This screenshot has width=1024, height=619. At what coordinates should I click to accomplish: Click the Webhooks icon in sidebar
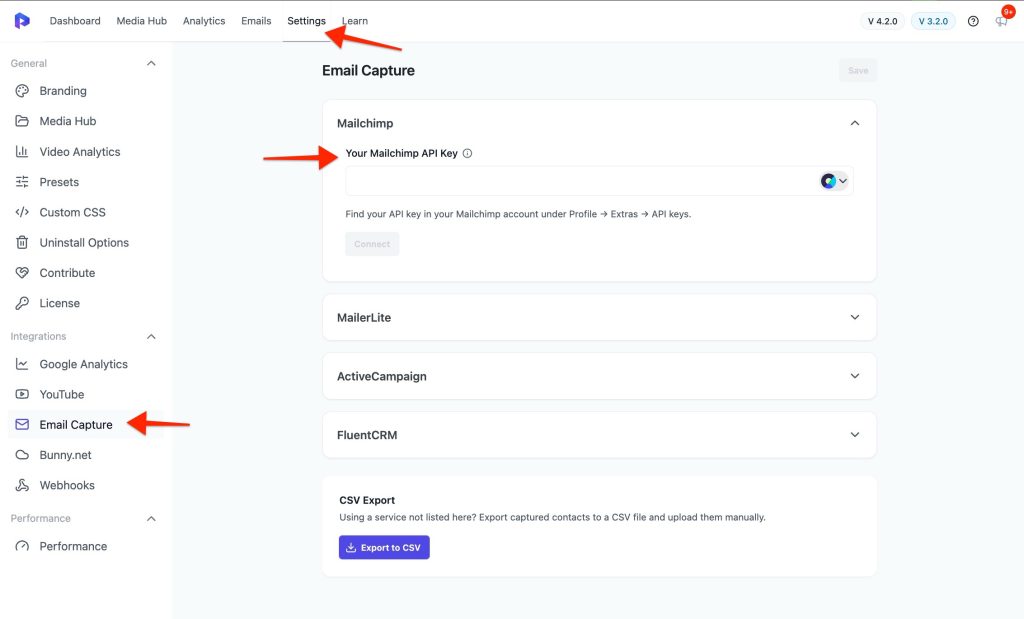(22, 485)
